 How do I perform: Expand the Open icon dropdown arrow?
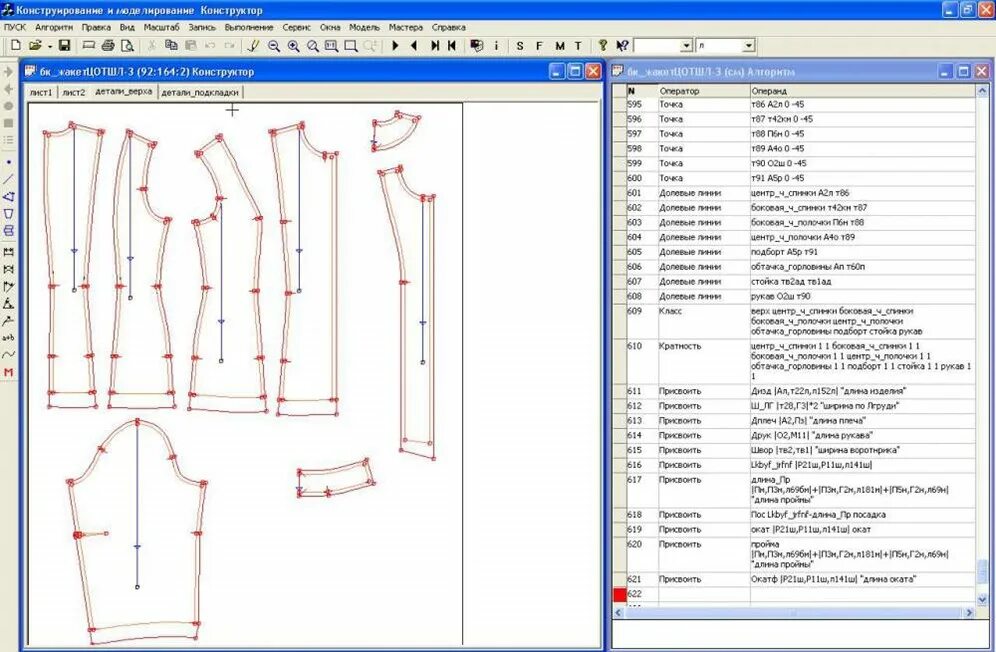tap(50, 46)
